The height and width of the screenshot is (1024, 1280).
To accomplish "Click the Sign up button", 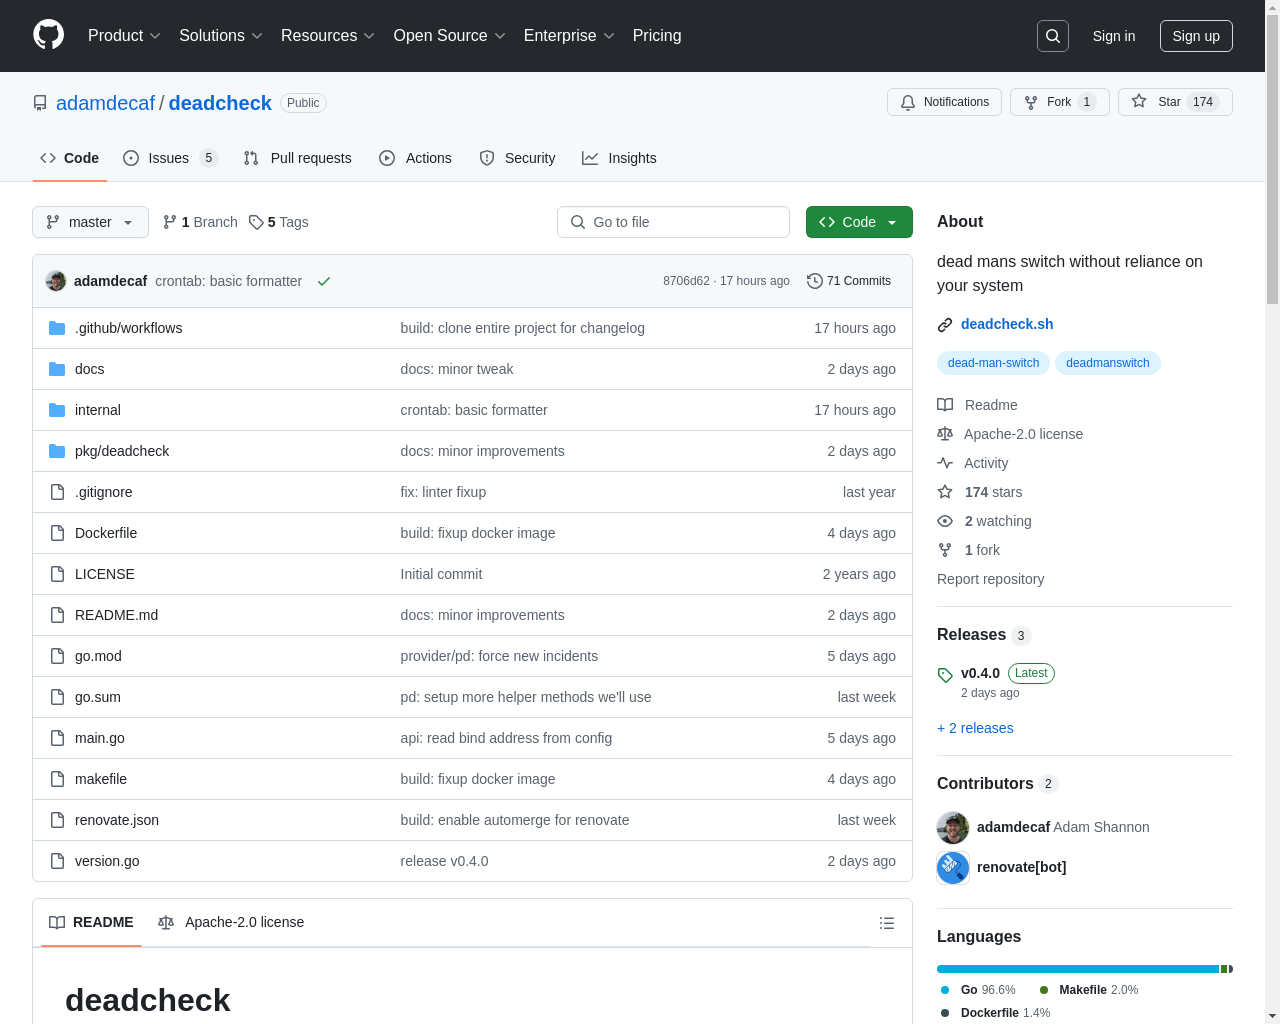I will (1196, 36).
